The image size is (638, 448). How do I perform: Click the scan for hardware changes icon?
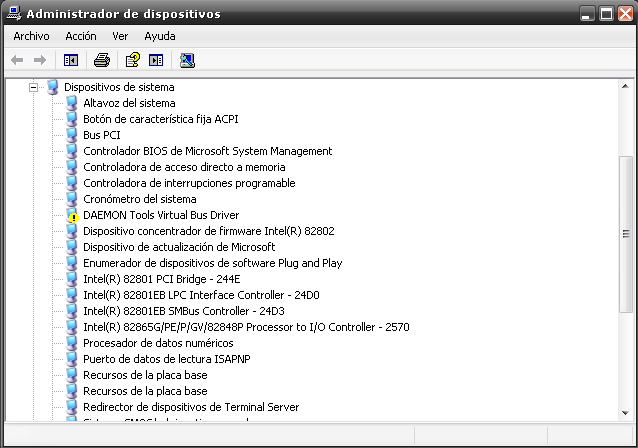click(x=187, y=60)
